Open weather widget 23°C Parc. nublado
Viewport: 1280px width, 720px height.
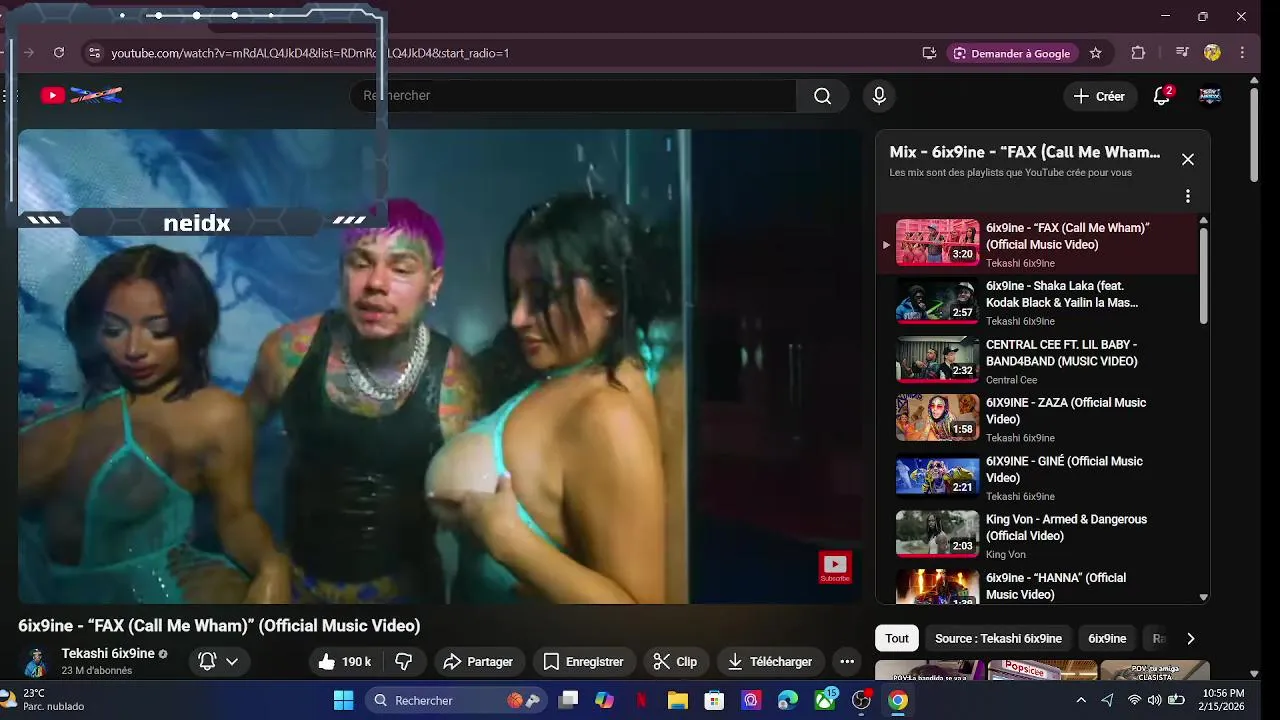(x=45, y=700)
